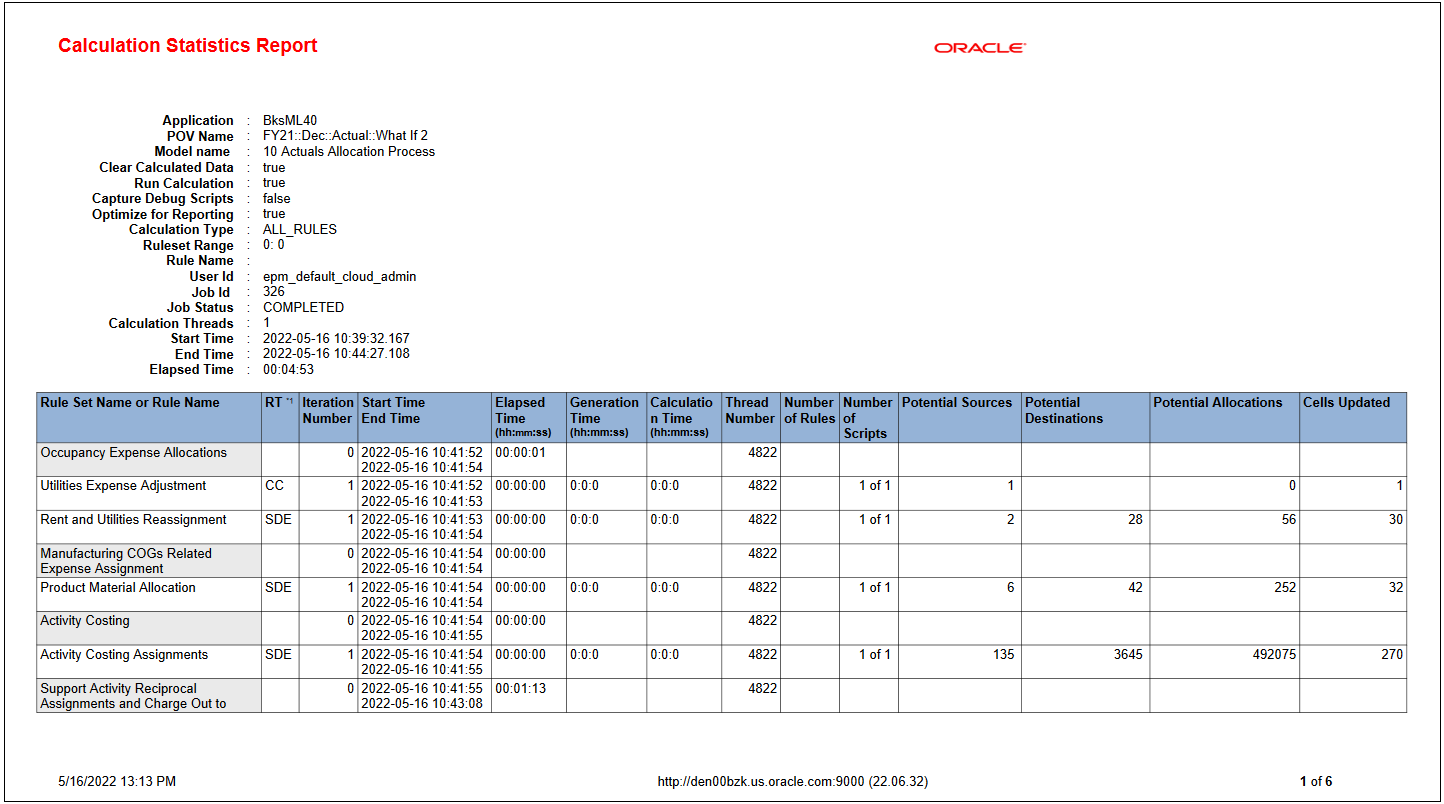Click the Oracle logo
The height and width of the screenshot is (804, 1444).
click(x=980, y=48)
